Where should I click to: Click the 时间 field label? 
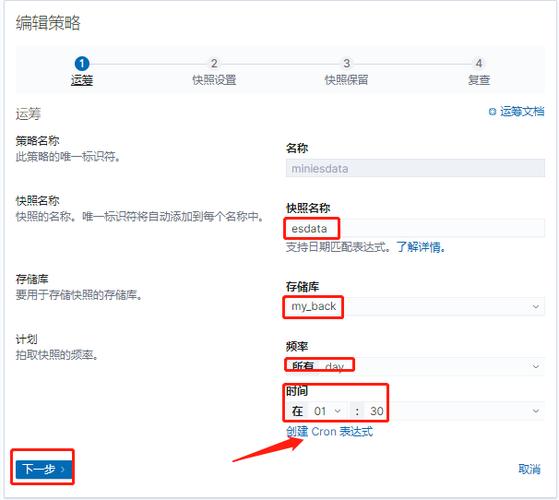point(297,391)
